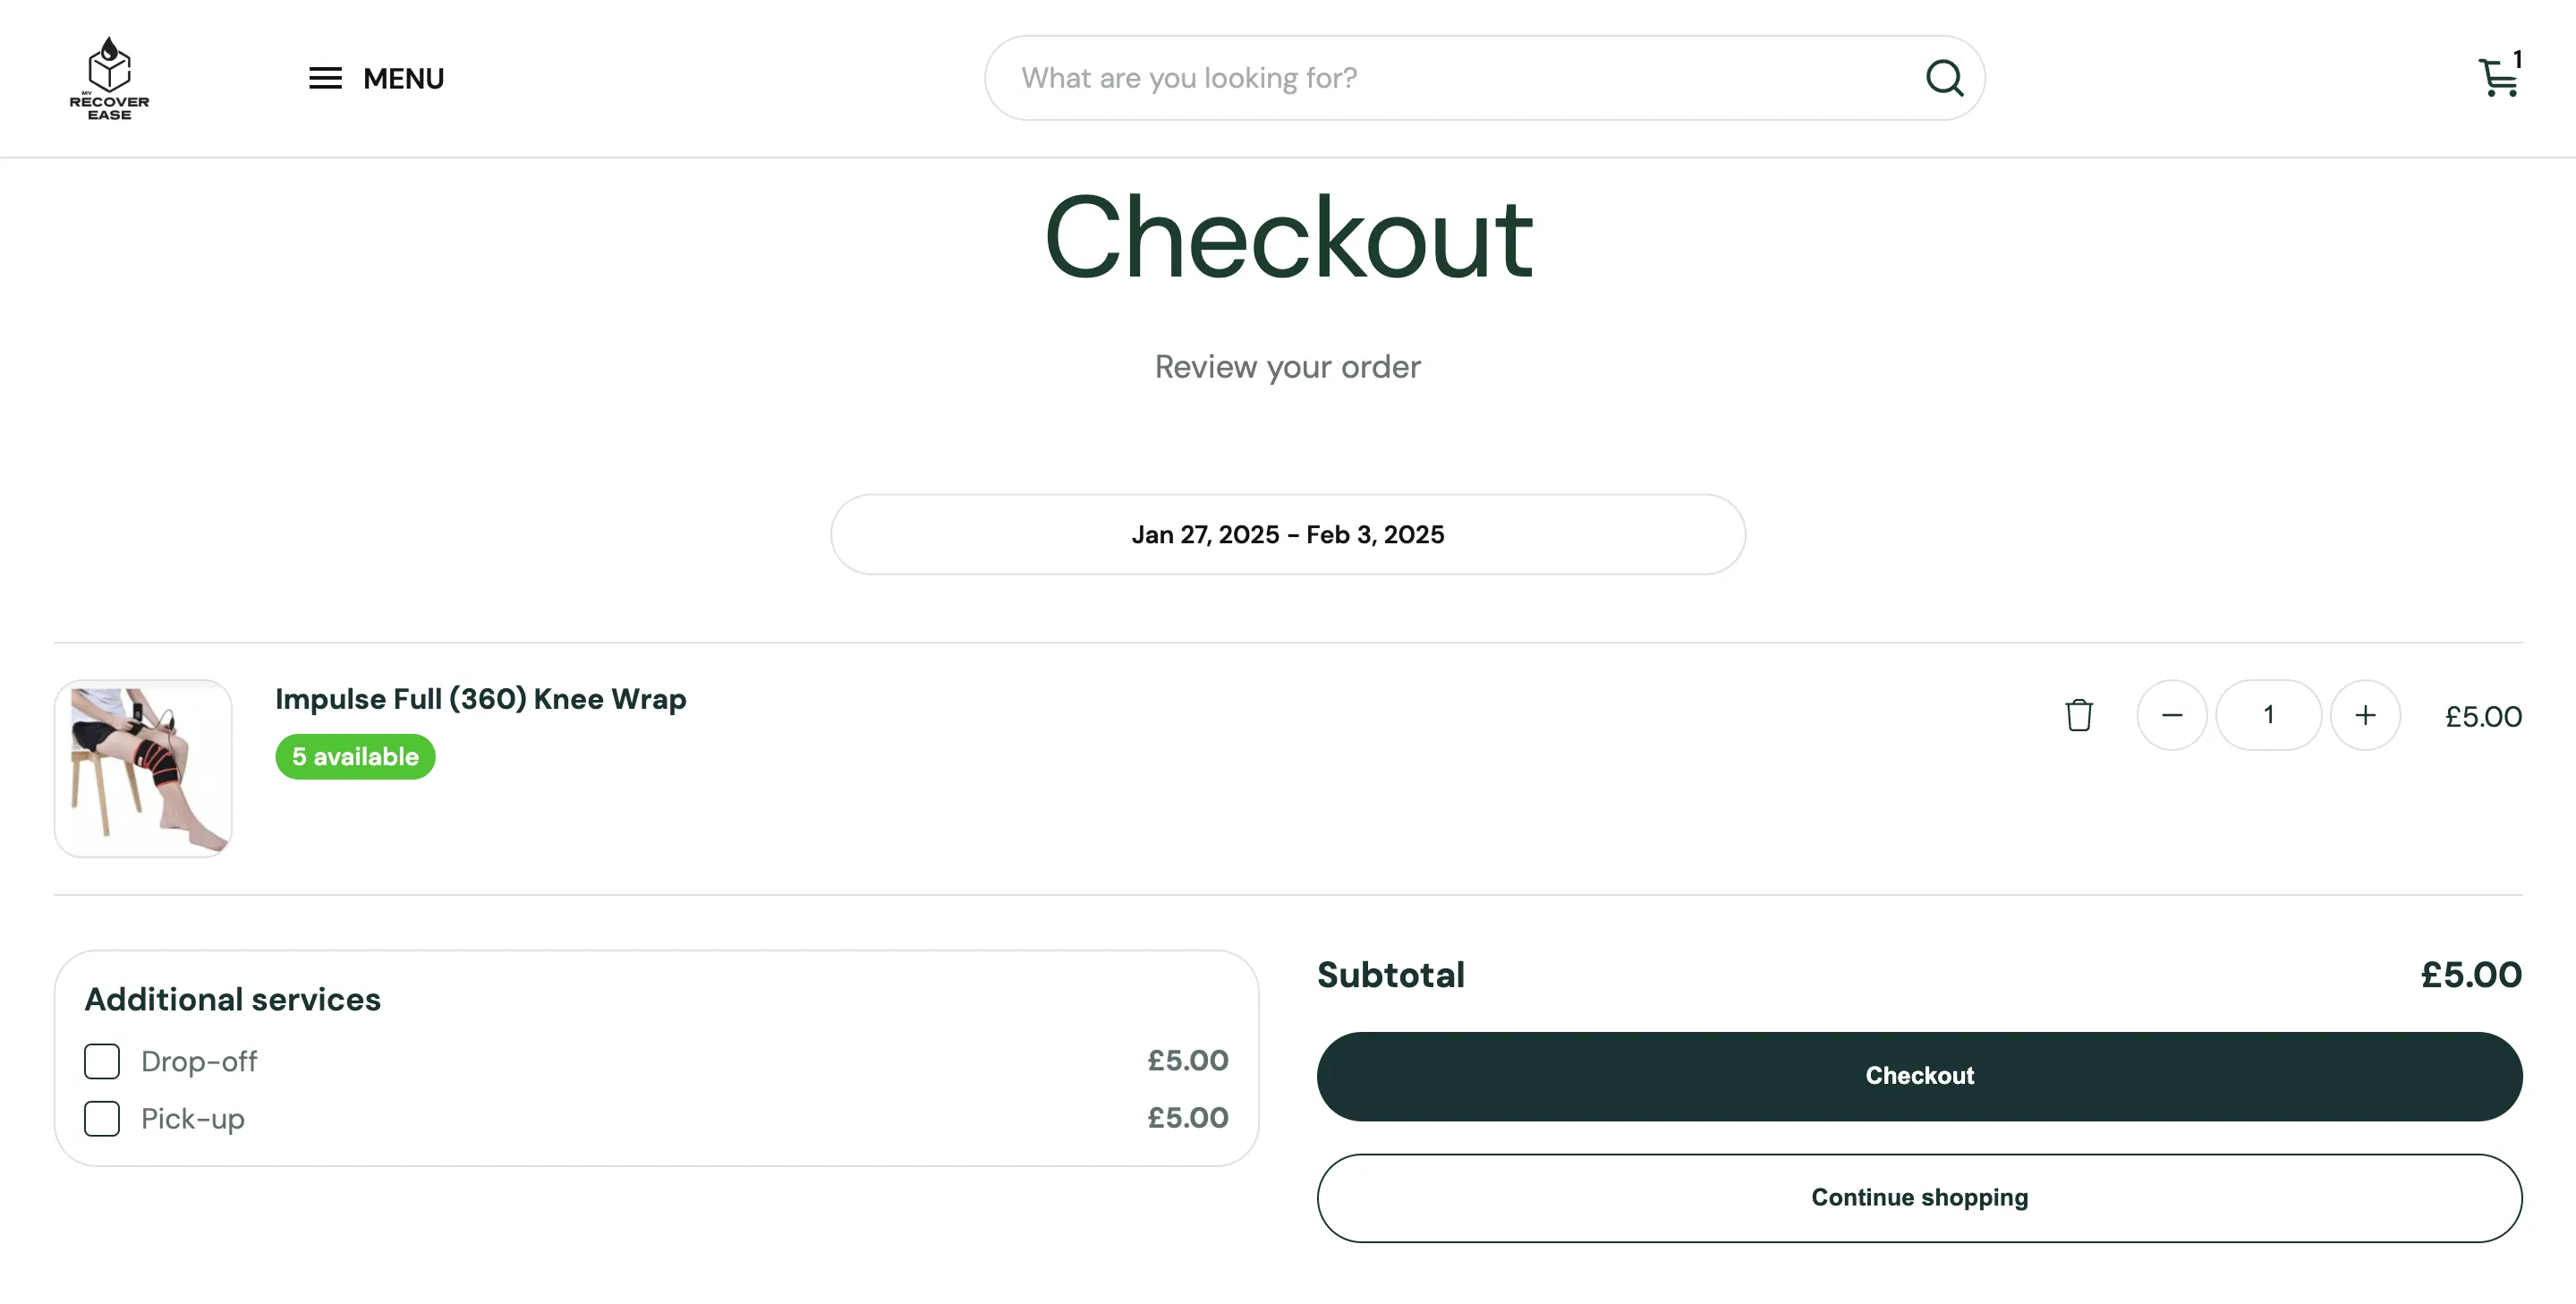Click the Drop-off service label
Image resolution: width=2576 pixels, height=1304 pixels.
[x=199, y=1061]
